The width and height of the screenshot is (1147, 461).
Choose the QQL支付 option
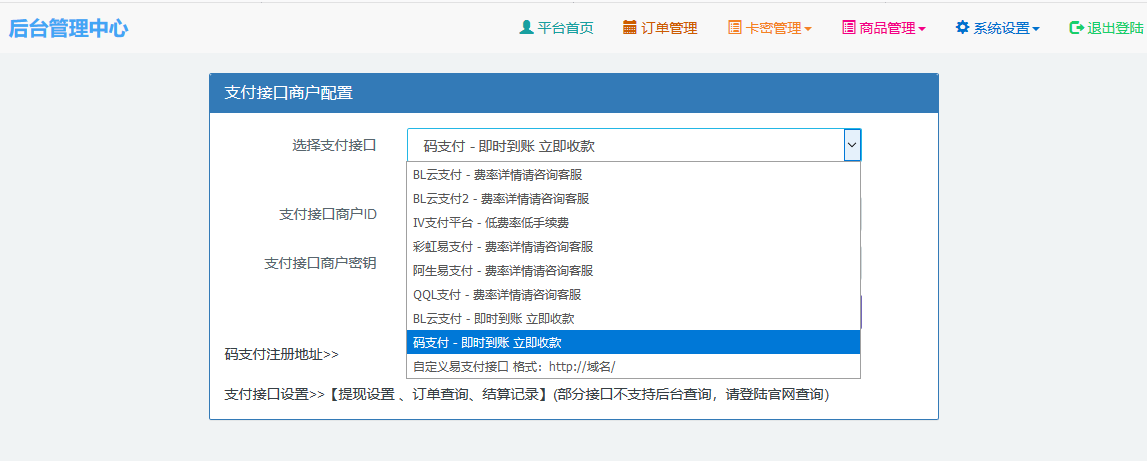click(x=496, y=294)
